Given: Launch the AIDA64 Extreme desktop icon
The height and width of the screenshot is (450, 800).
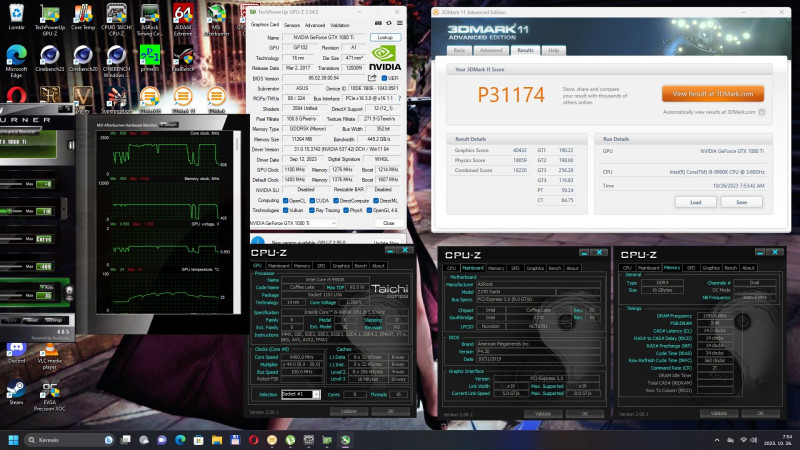Looking at the screenshot, I should [183, 20].
